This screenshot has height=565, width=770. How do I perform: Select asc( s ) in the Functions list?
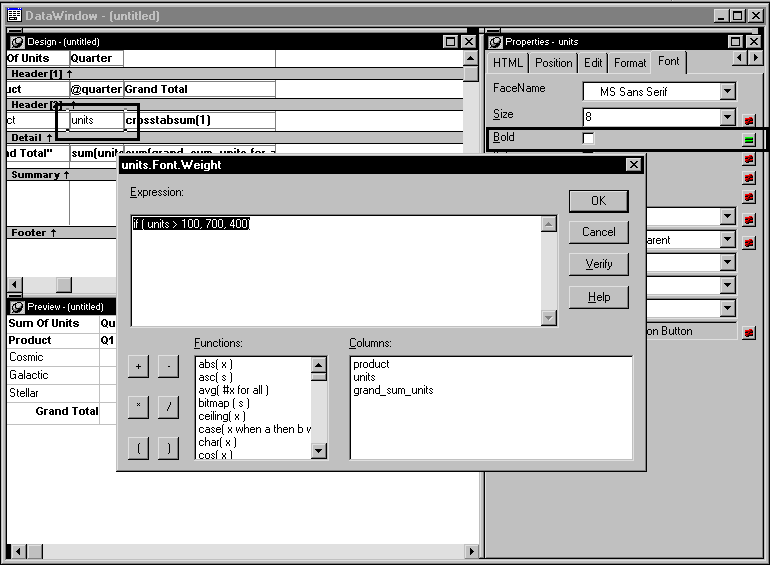click(216, 377)
